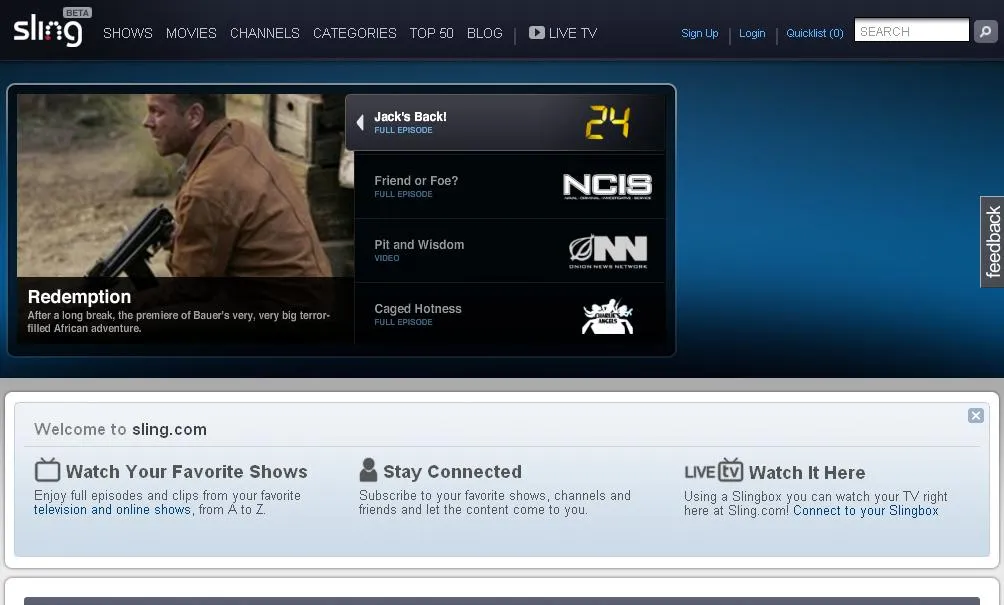Click television and online shows link
The height and width of the screenshot is (605, 1004).
tap(112, 510)
